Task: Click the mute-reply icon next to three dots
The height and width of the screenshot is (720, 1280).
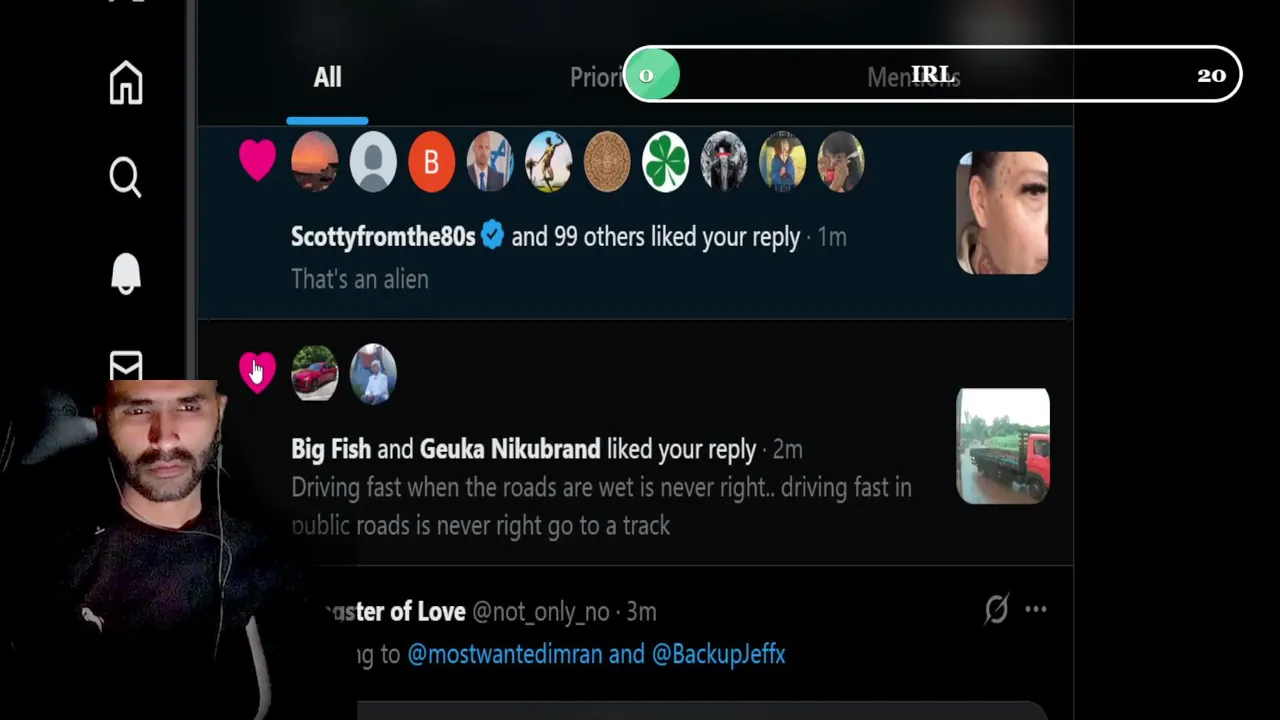Action: point(996,609)
